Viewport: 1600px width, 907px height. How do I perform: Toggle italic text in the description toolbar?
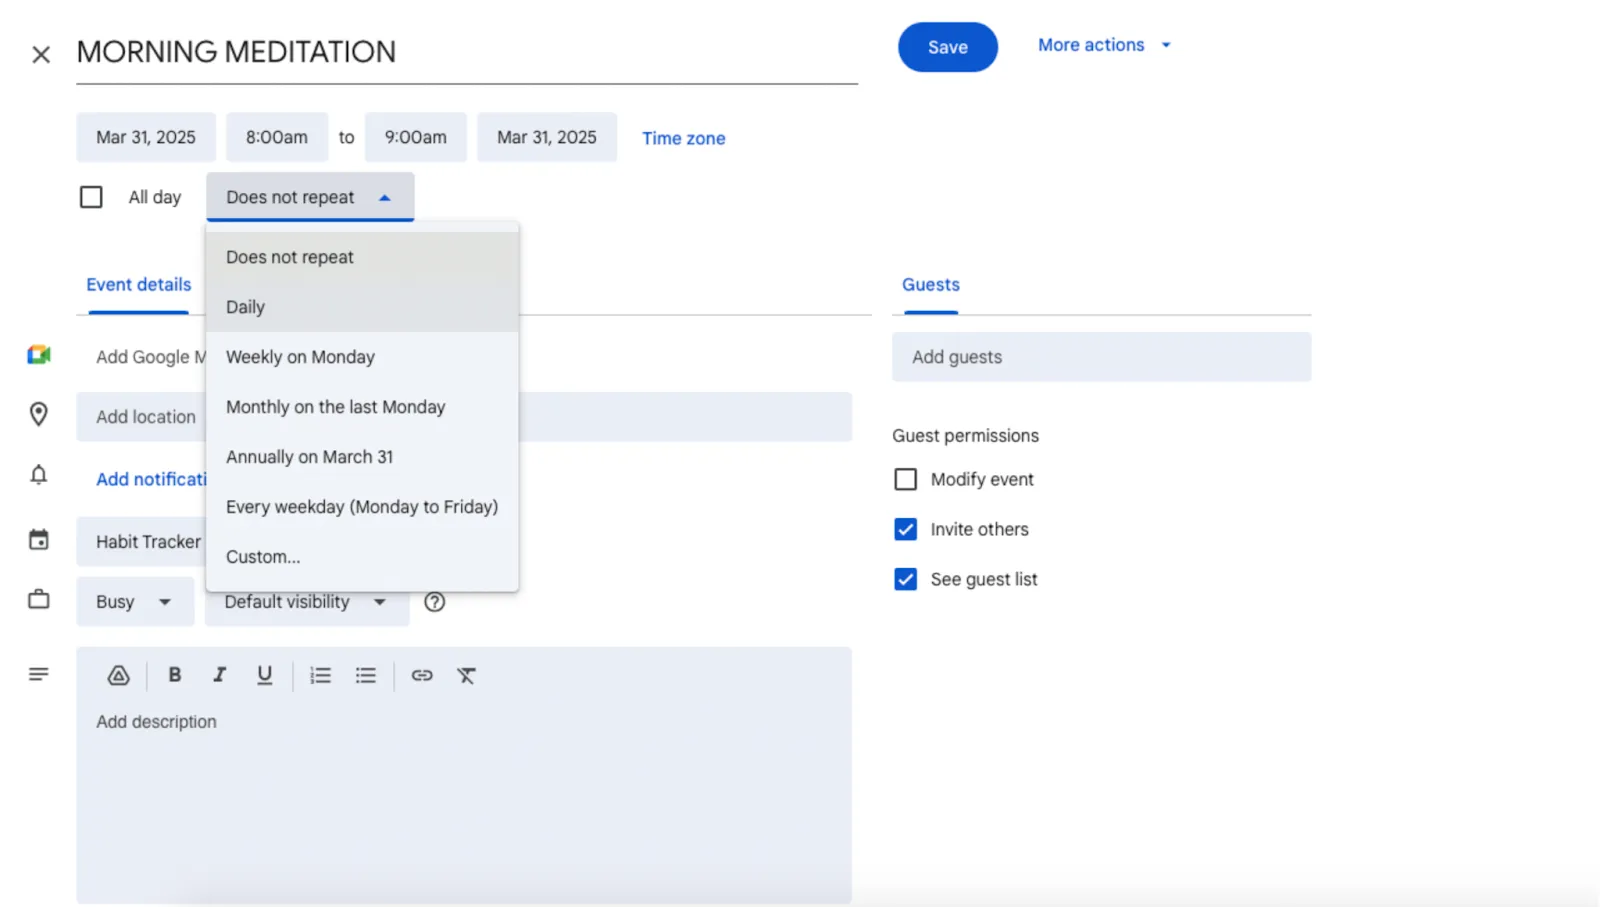[x=219, y=675]
